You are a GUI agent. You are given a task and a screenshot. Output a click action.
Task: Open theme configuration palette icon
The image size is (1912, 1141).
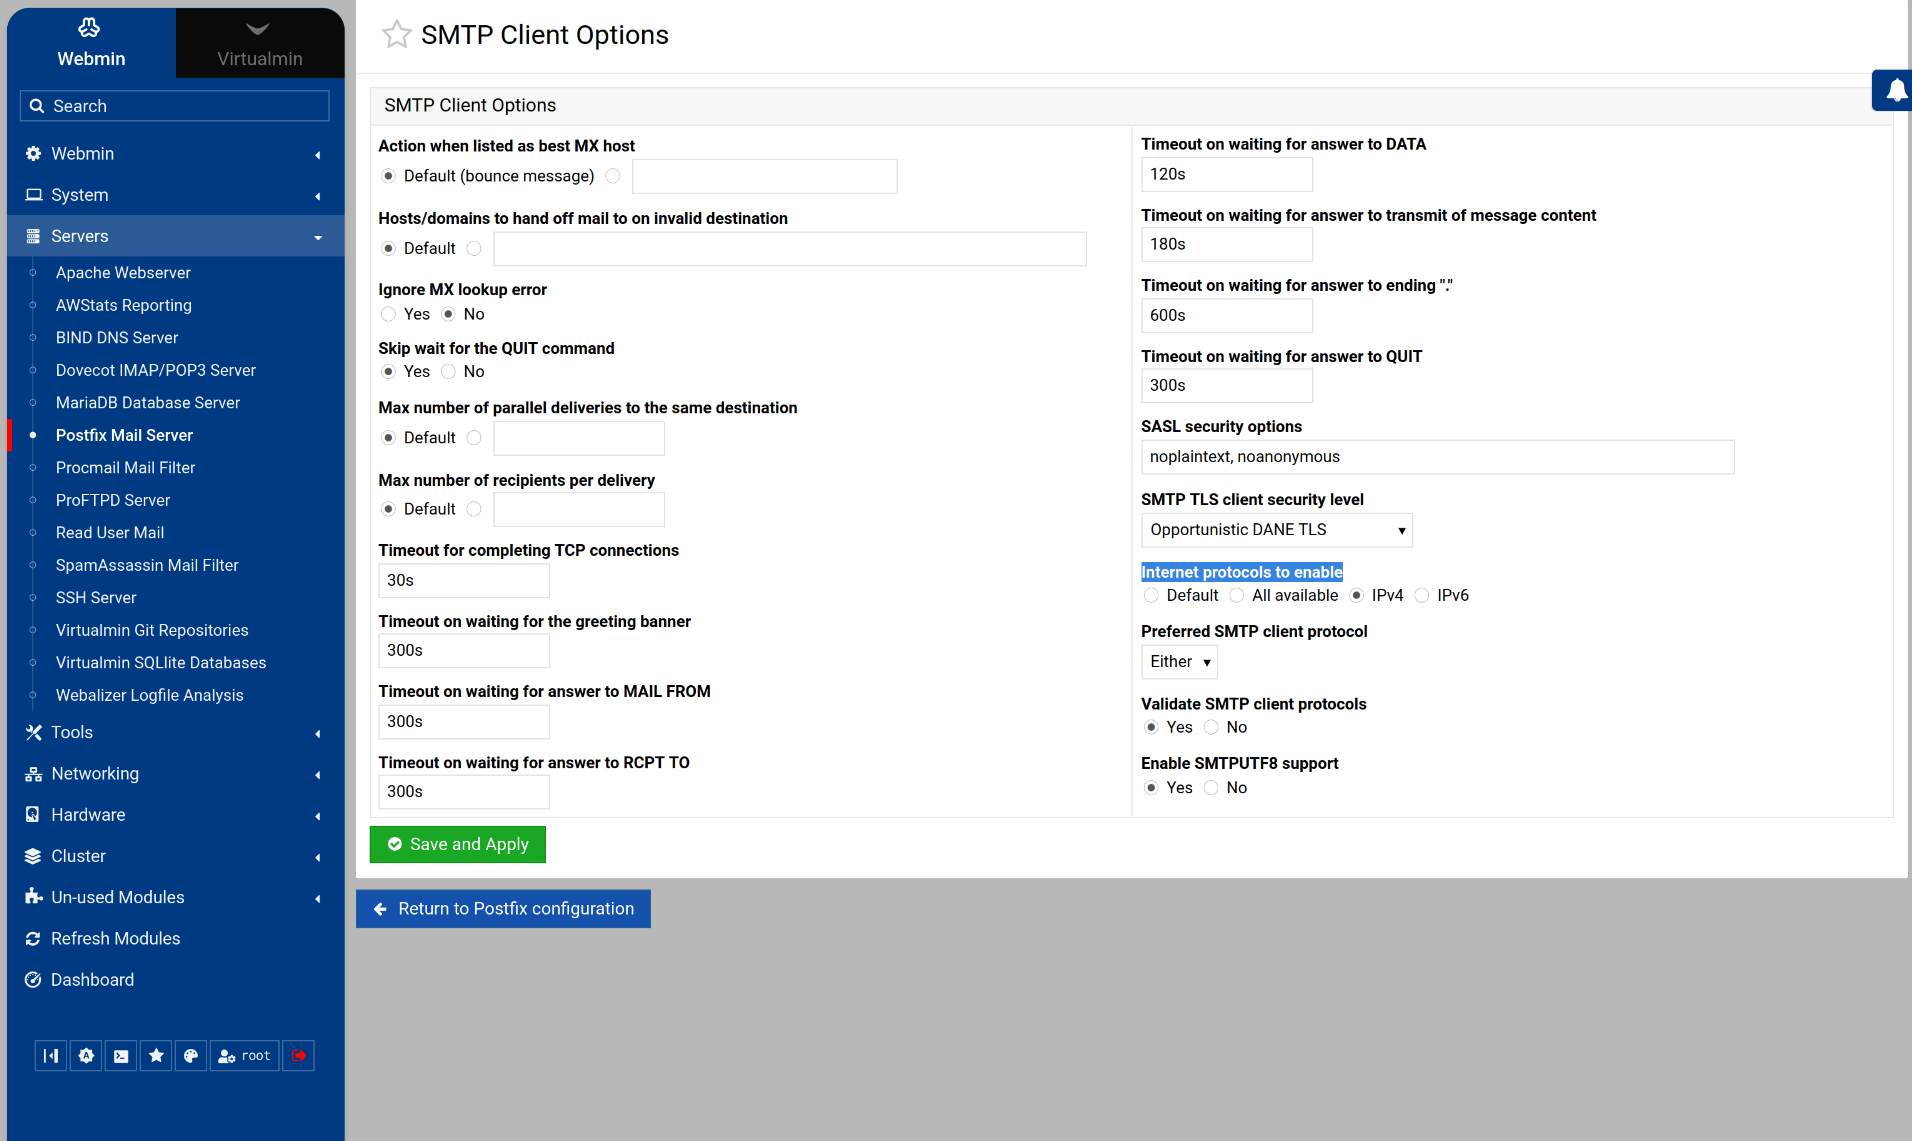point(191,1056)
